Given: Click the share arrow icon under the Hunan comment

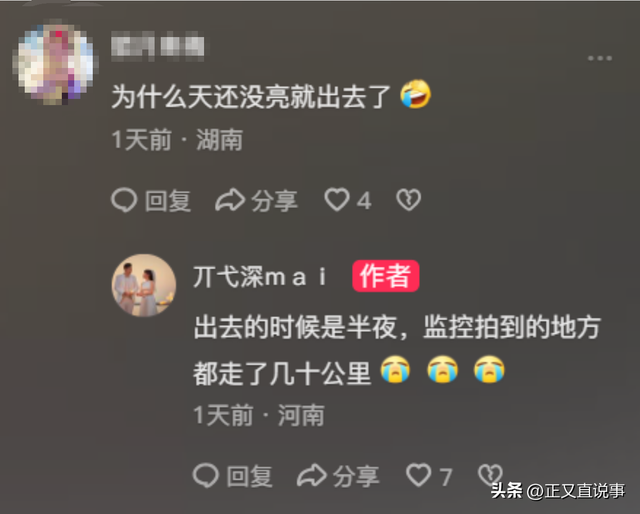Looking at the screenshot, I should pos(230,200).
